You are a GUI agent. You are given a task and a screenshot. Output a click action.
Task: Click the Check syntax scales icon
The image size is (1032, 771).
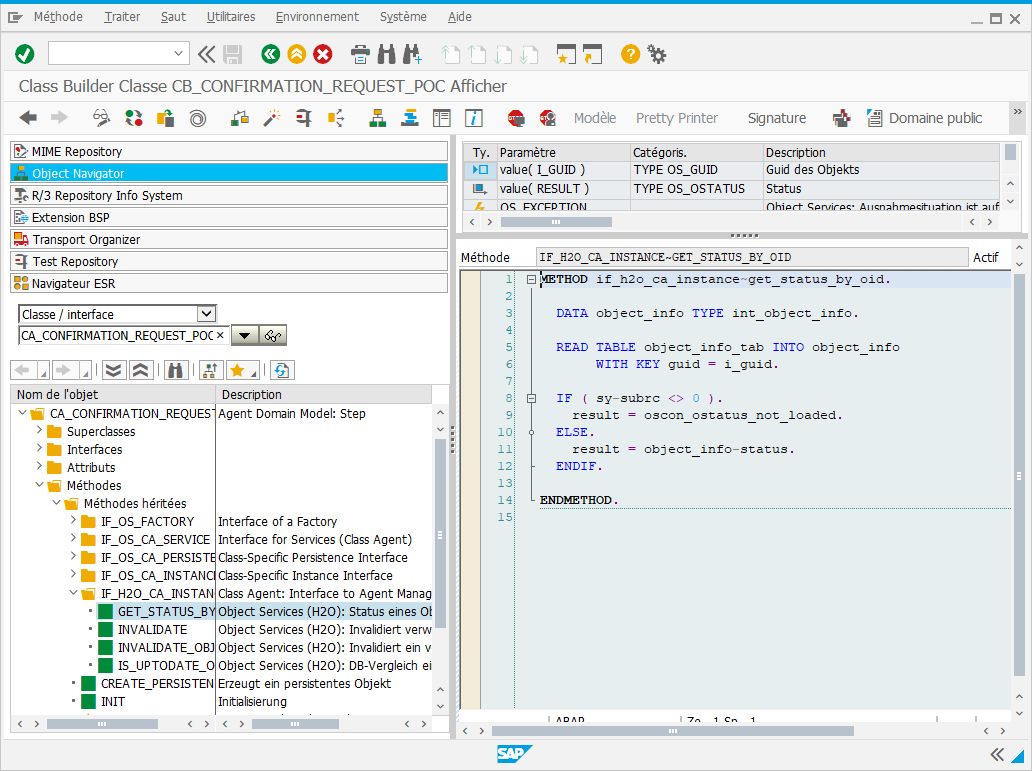[x=240, y=118]
